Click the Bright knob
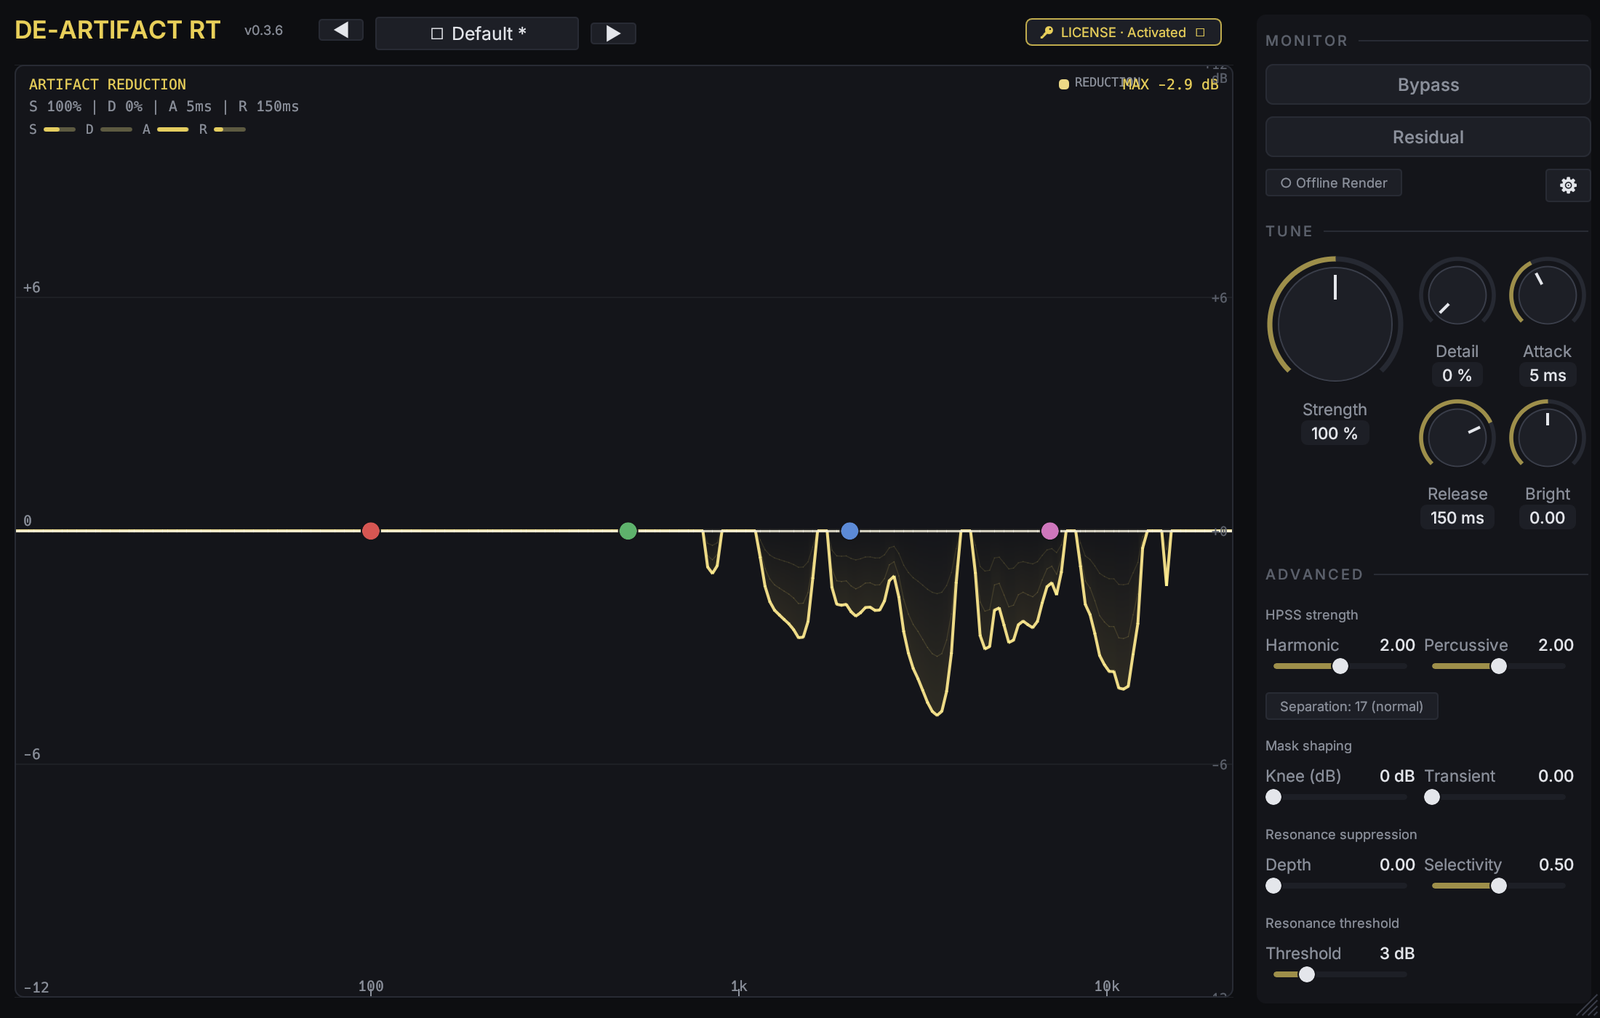The image size is (1600, 1018). coord(1547,438)
